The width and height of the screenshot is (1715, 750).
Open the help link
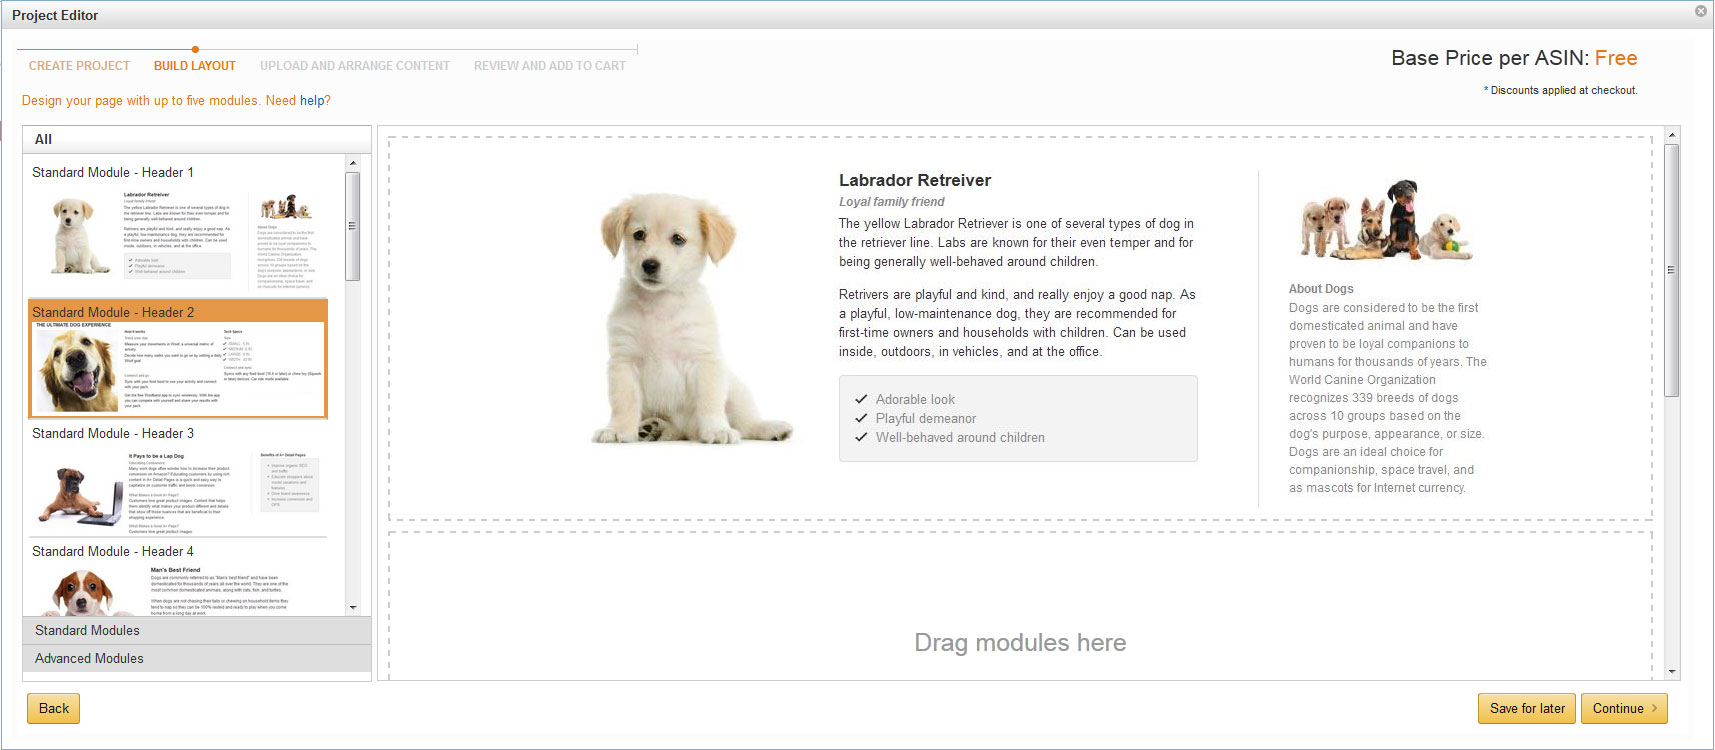pos(312,101)
